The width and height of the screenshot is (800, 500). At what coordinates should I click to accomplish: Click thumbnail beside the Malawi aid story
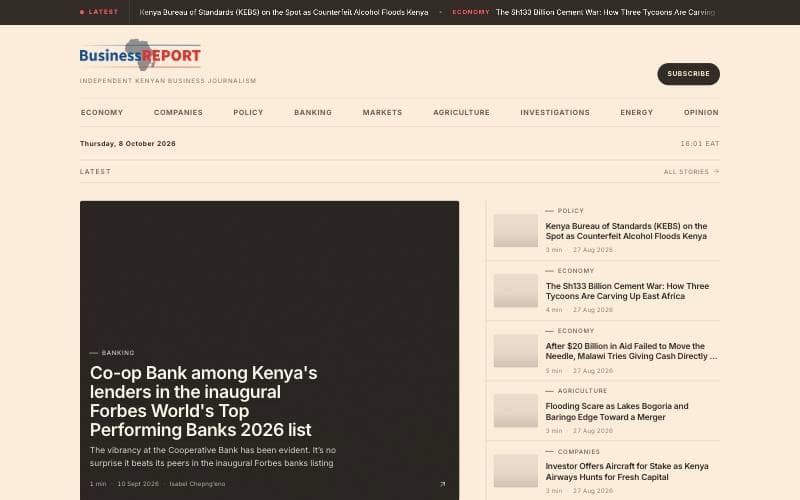(515, 351)
